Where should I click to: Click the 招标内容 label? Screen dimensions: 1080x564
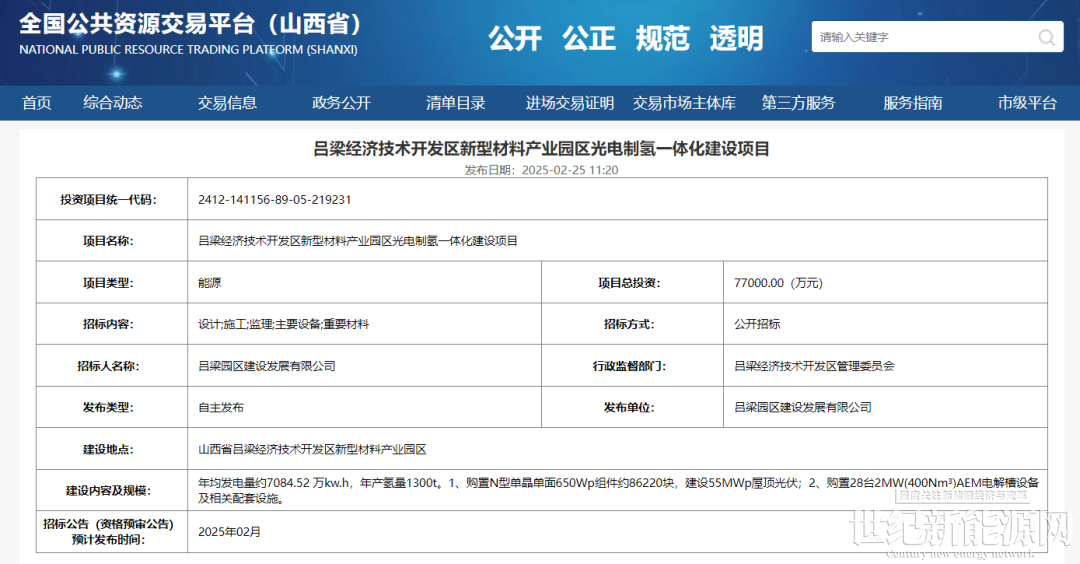click(108, 324)
